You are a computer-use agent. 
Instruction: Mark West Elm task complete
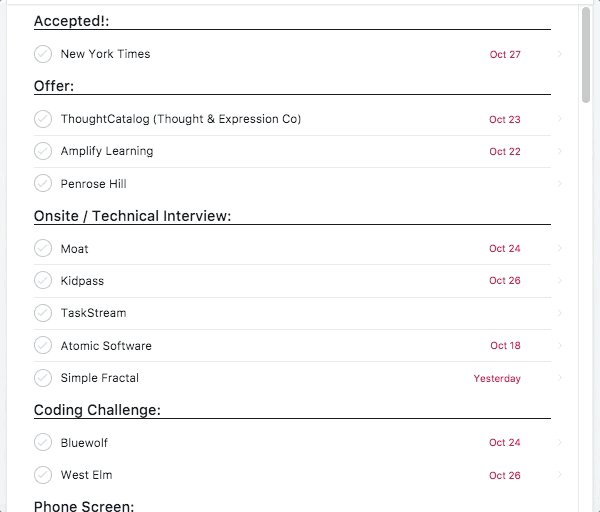pyautogui.click(x=43, y=475)
